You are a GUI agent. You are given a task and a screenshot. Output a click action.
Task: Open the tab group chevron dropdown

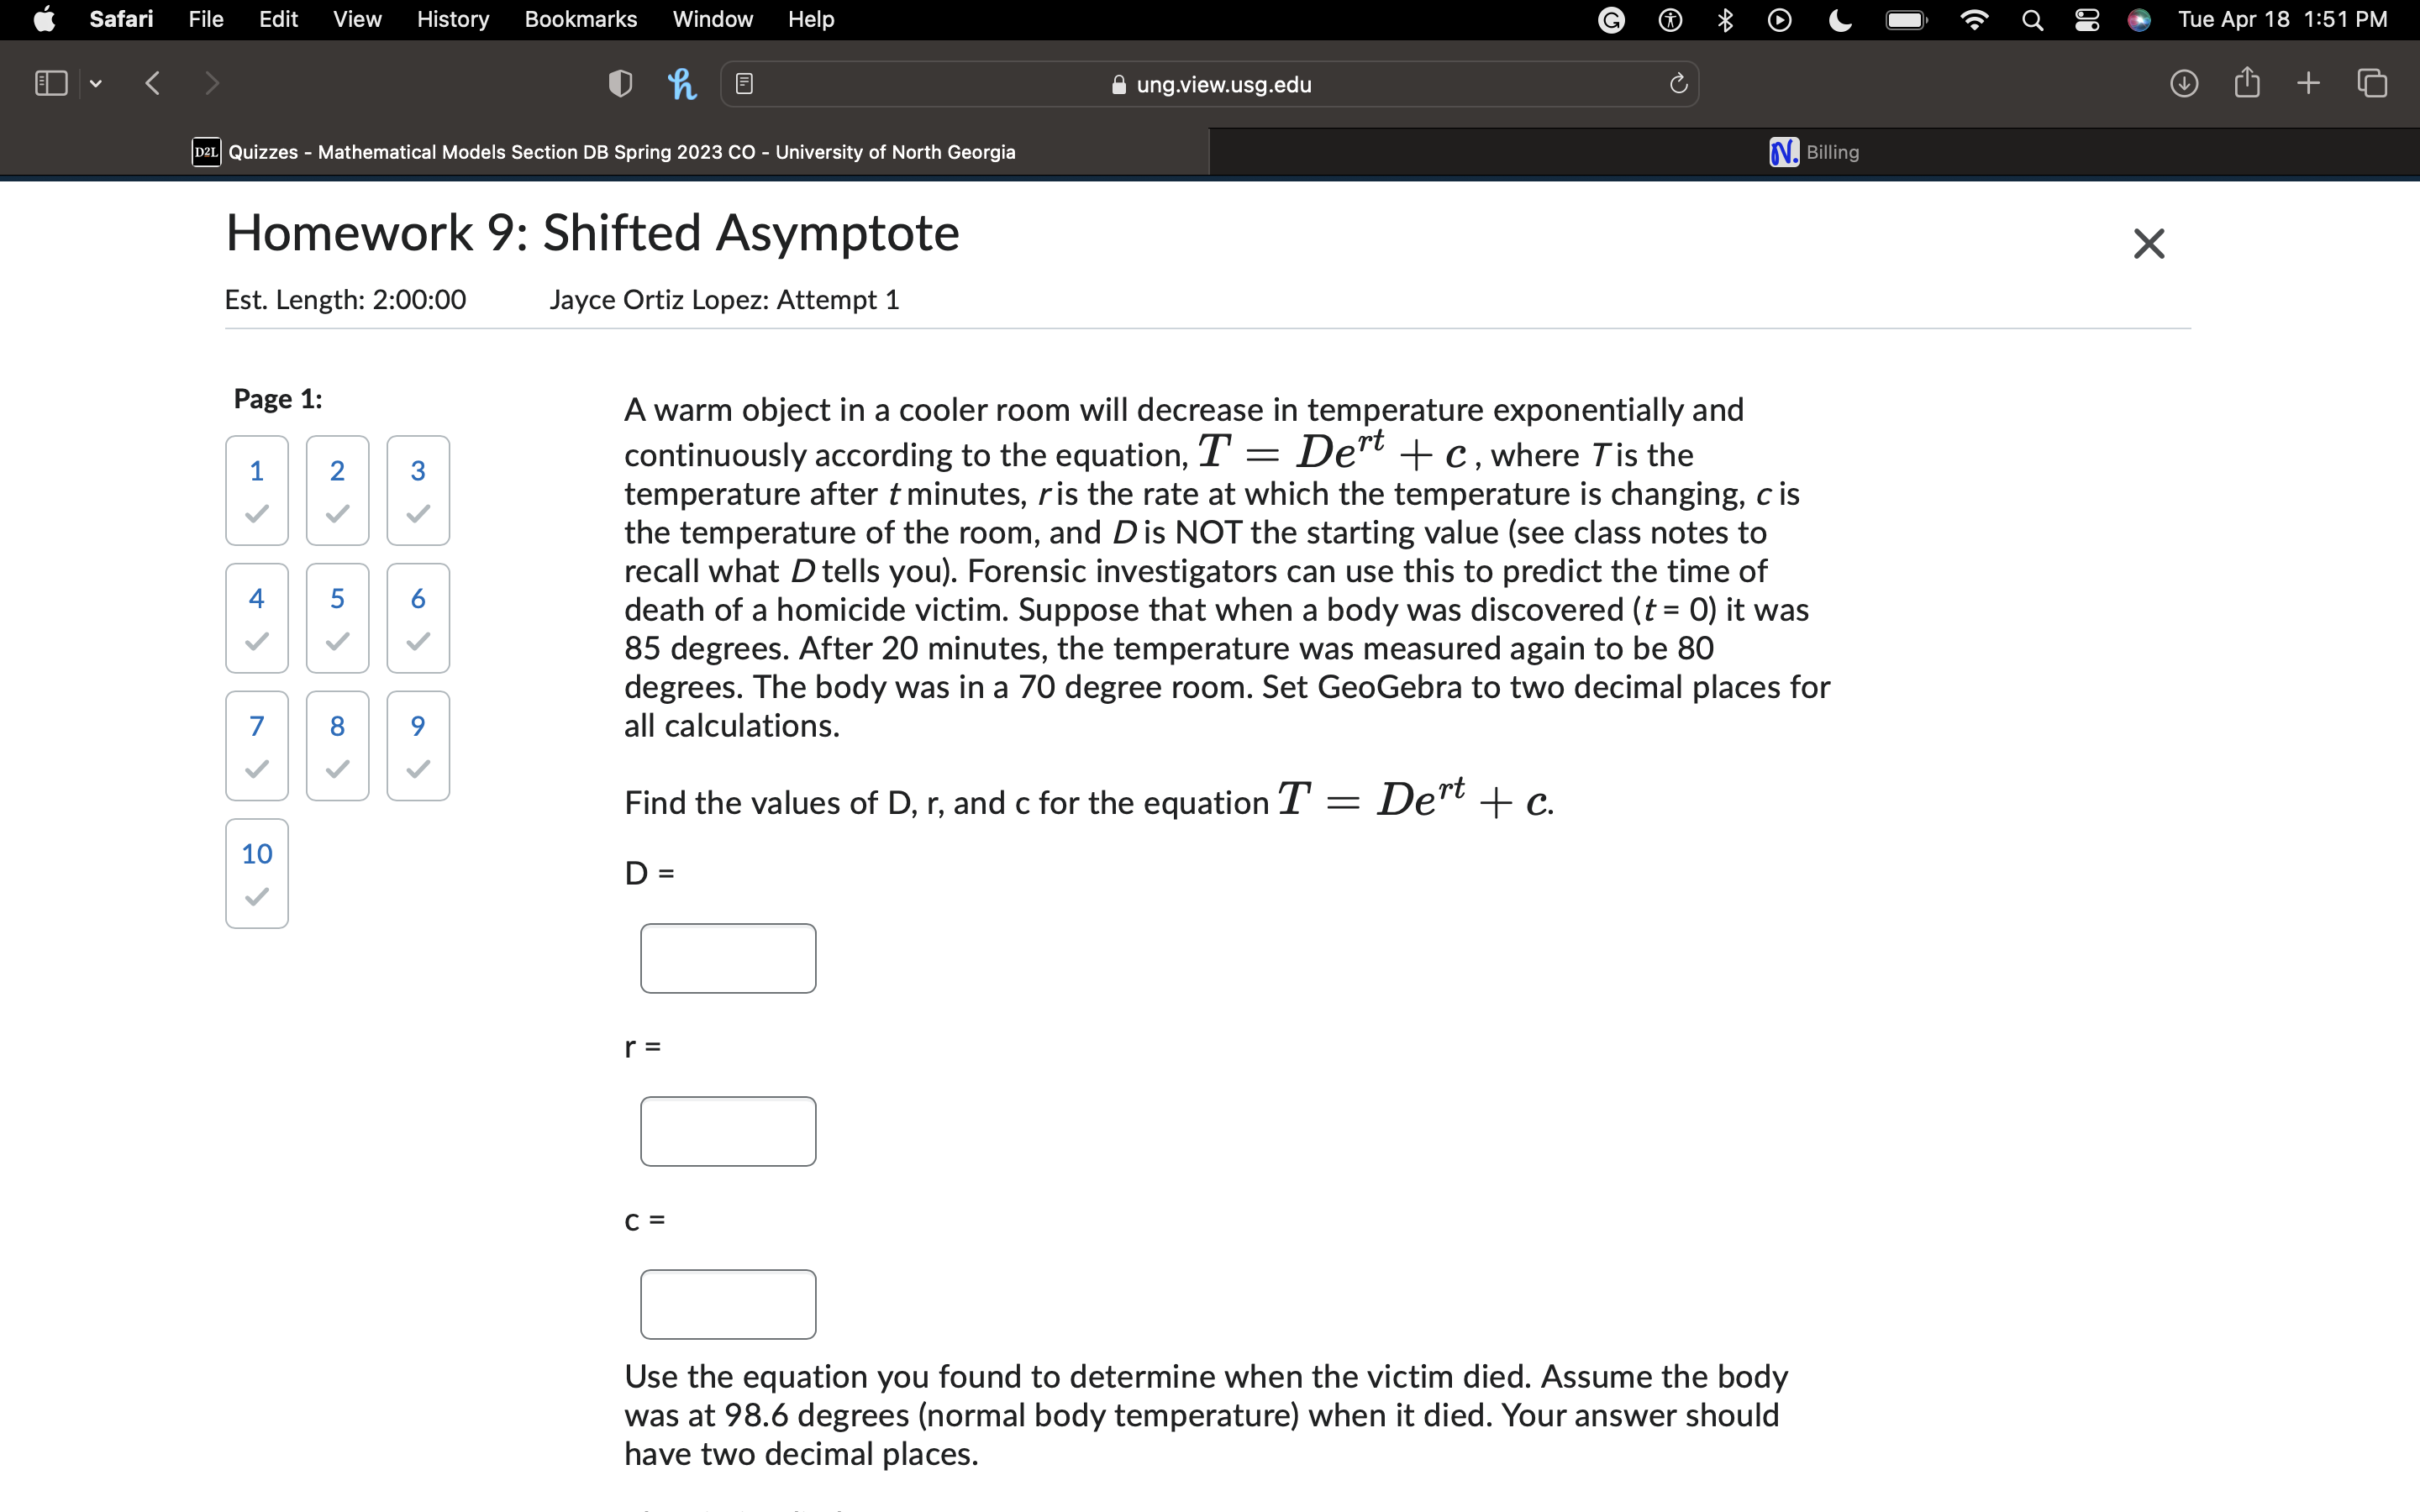(95, 84)
